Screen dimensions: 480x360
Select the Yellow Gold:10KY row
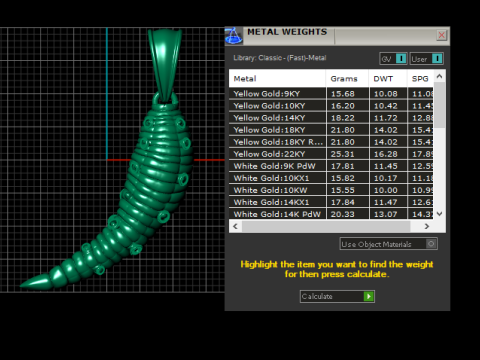(x=331, y=106)
